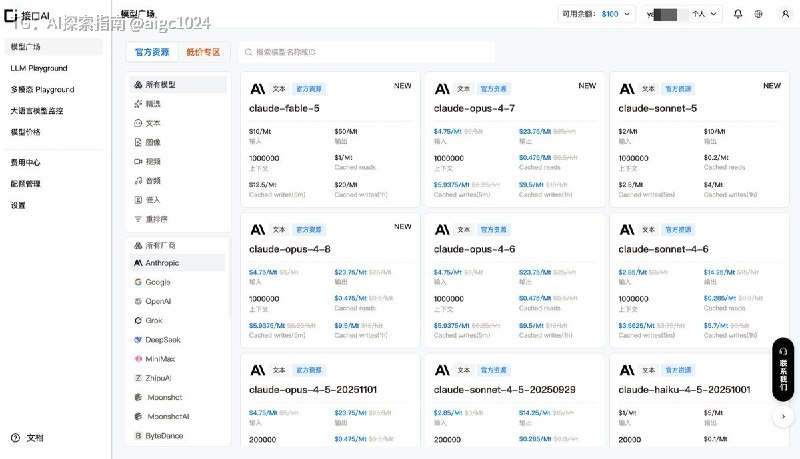Click the 接口AI logo
This screenshot has height=459, width=800.
pos(27,15)
